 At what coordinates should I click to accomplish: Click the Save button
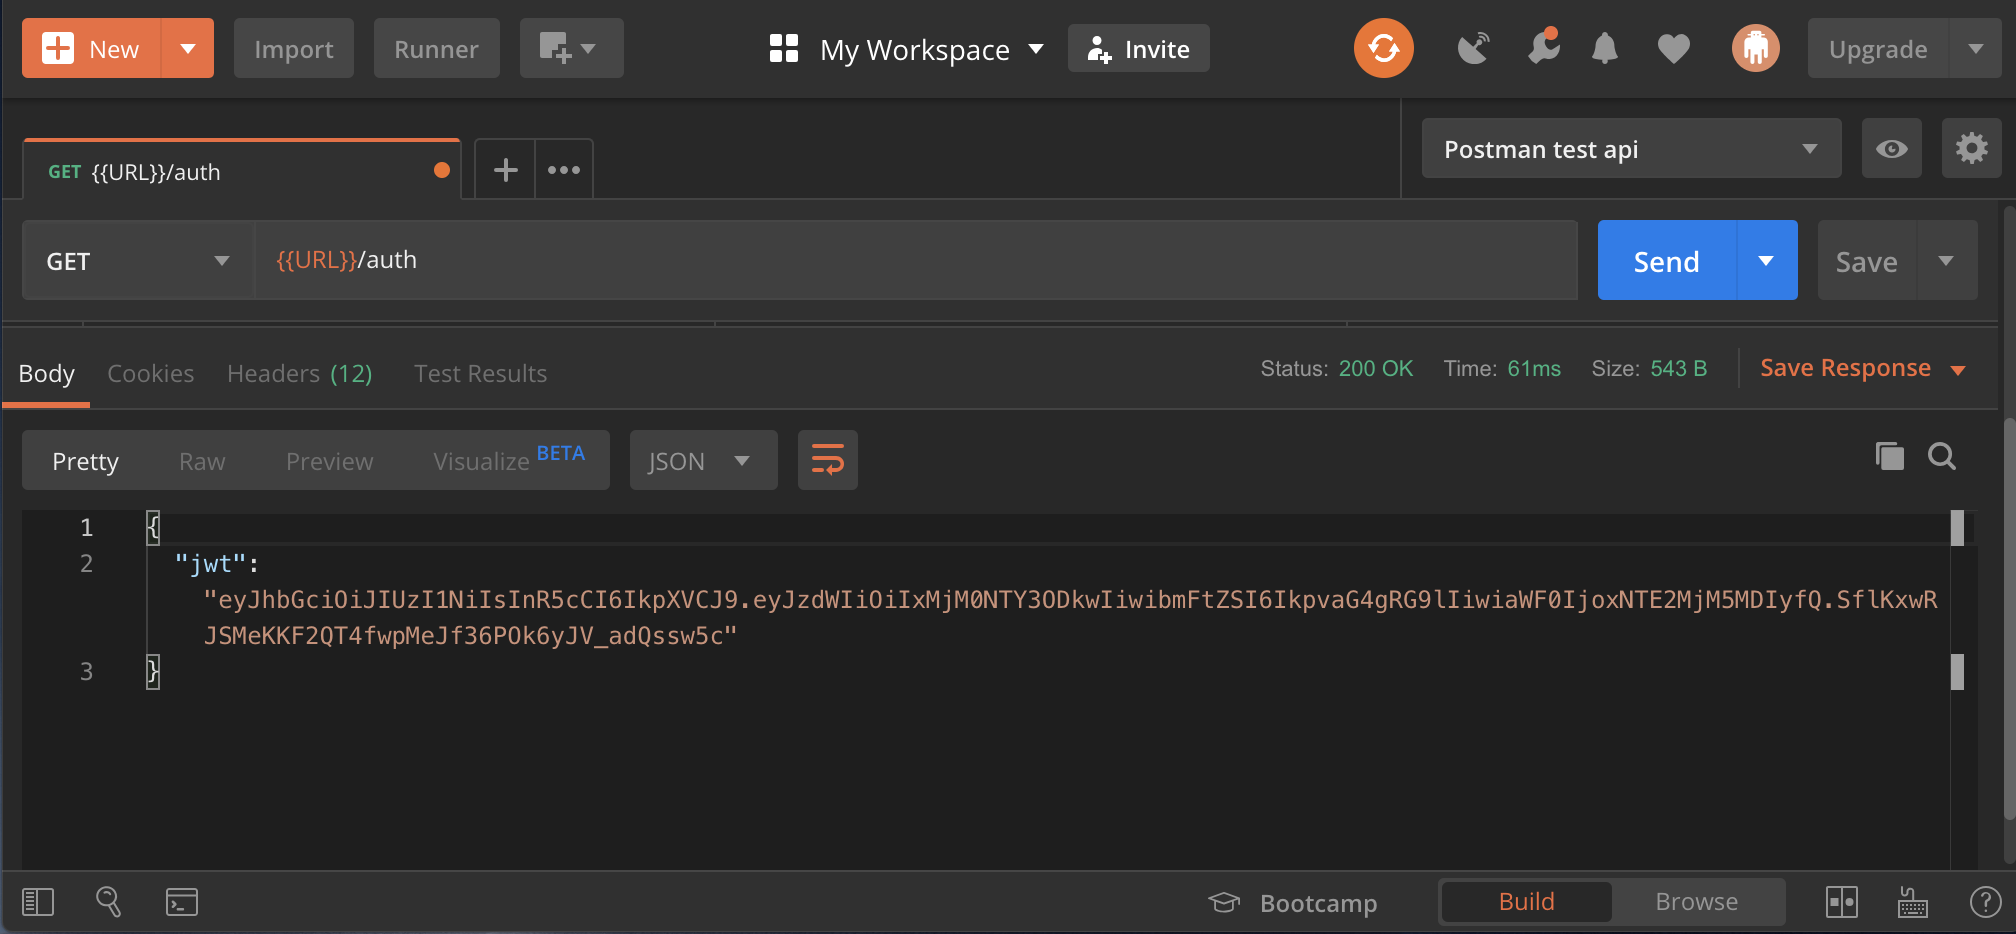(x=1867, y=260)
